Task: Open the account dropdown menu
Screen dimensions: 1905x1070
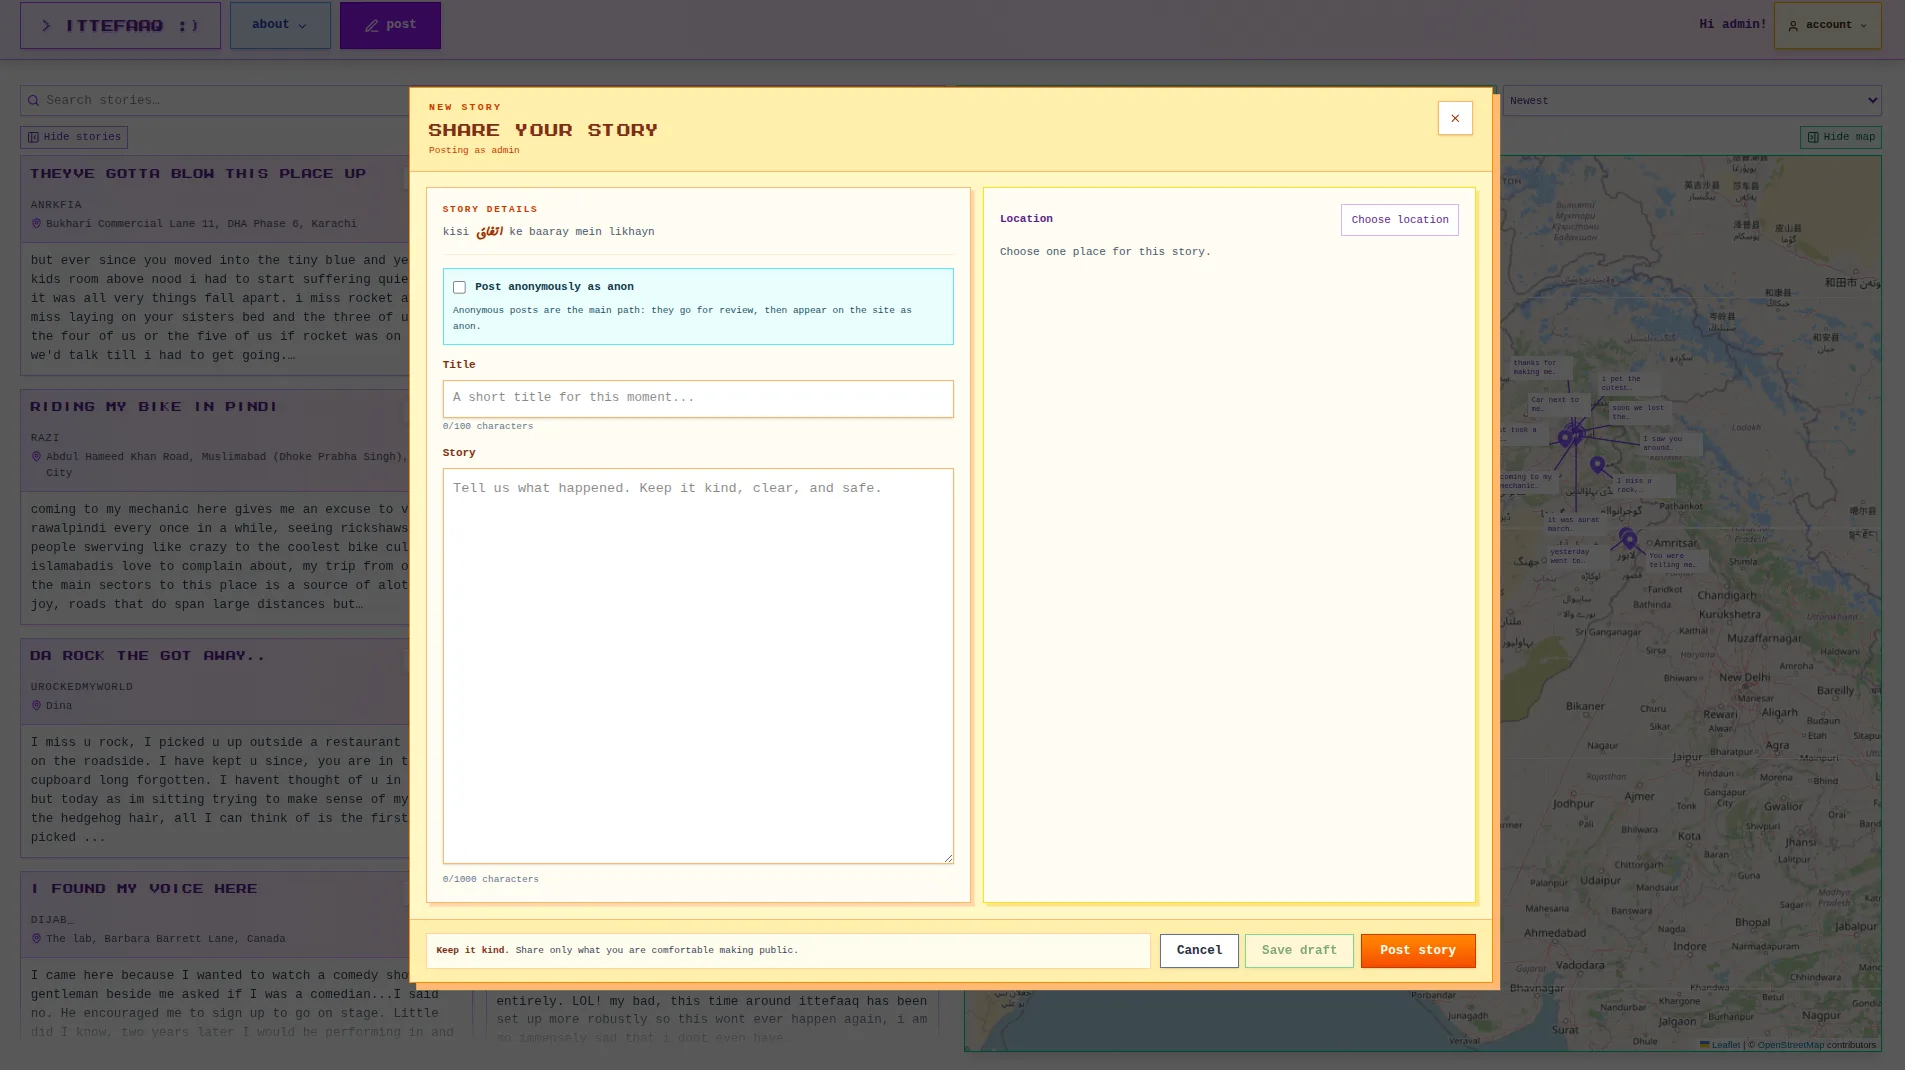Action: (1827, 25)
